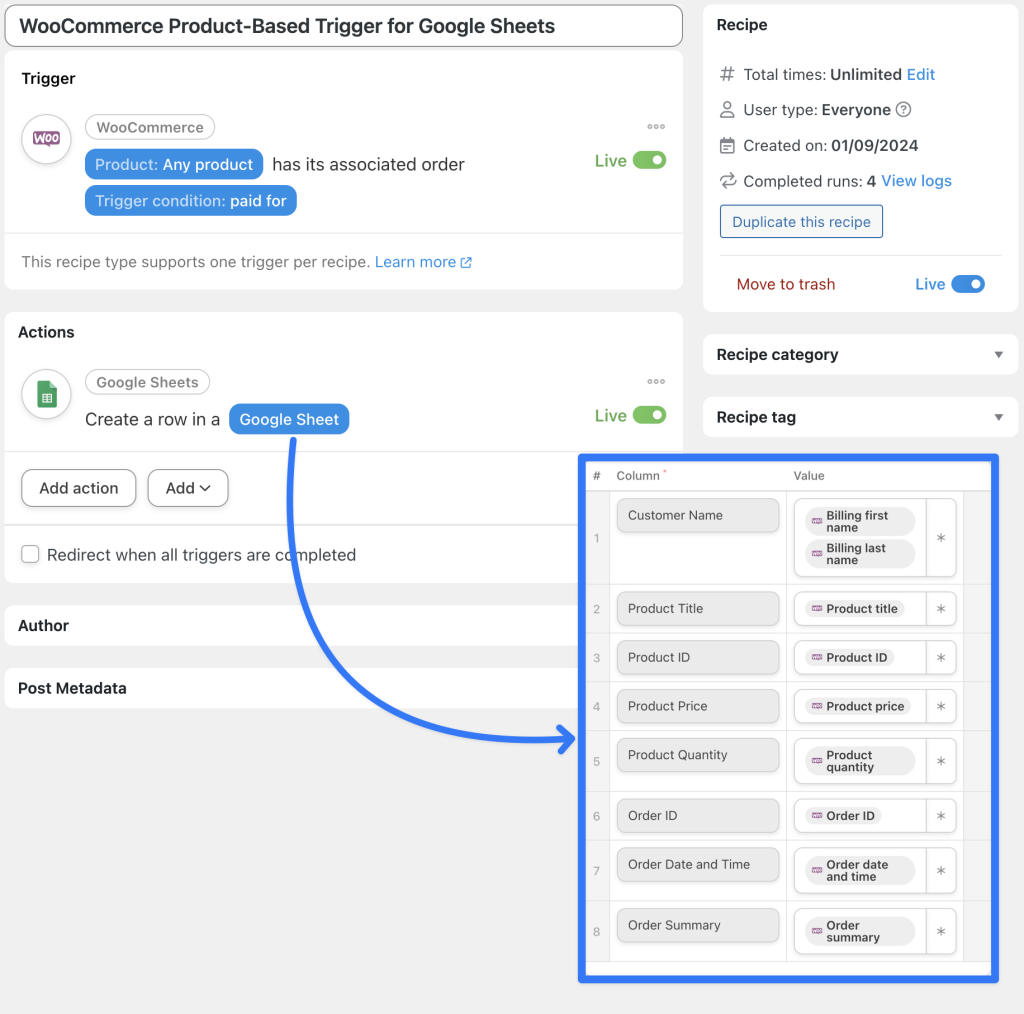The height and width of the screenshot is (1014, 1024).
Task: Expand the Recipe tag dropdown
Action: 997,417
